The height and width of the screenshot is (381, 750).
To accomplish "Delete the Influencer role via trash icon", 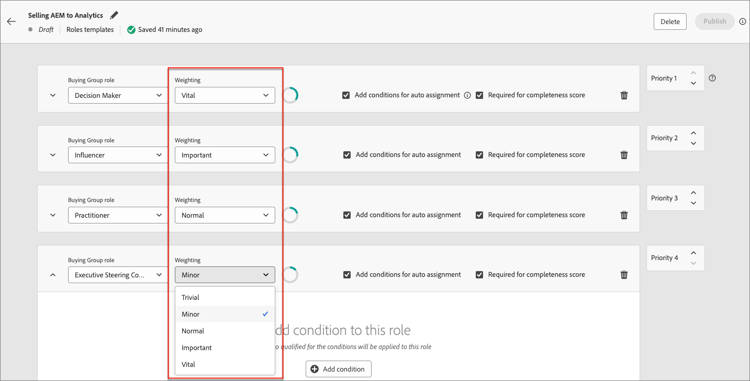I will [624, 155].
